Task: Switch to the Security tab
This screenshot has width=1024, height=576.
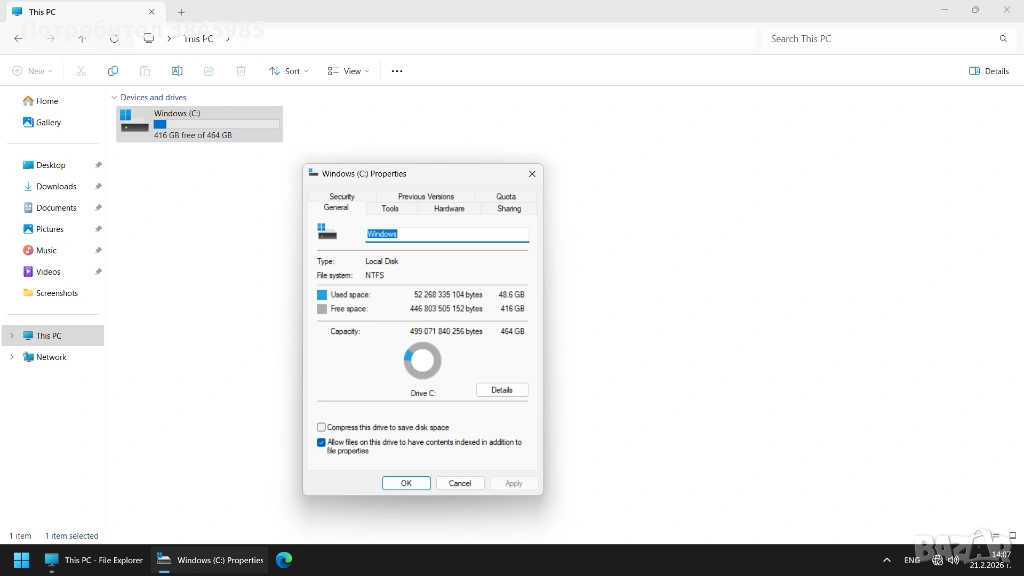Action: coord(342,196)
